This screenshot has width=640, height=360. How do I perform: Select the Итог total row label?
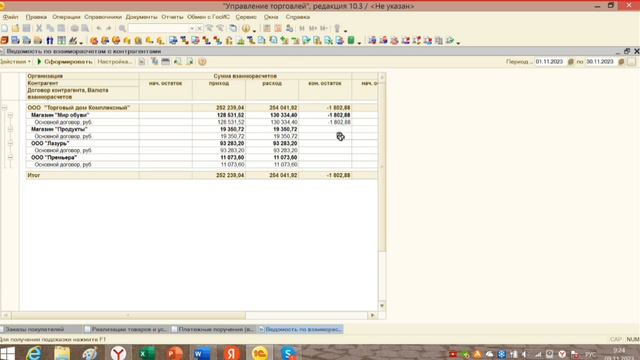tap(33, 175)
